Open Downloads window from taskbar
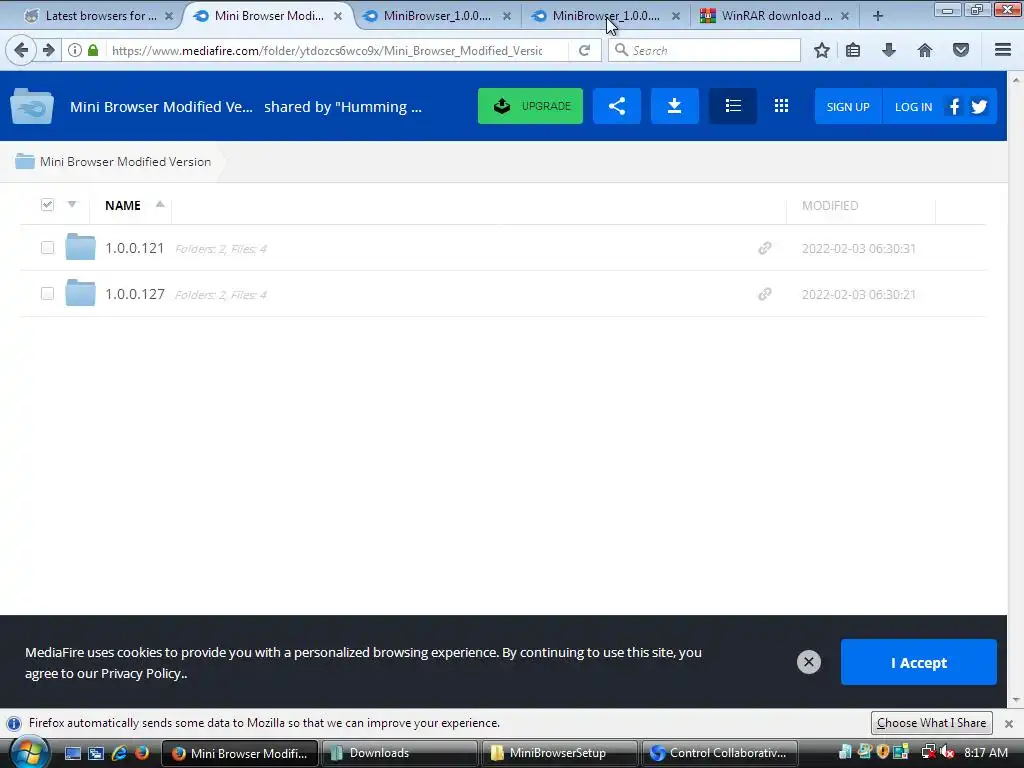Image resolution: width=1024 pixels, height=768 pixels. pyautogui.click(x=400, y=753)
